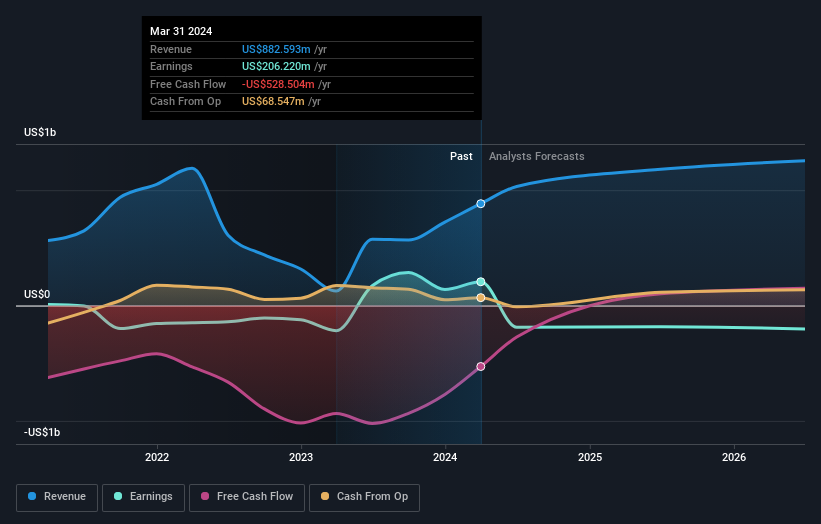This screenshot has height=524, width=821.
Task: Click the US$882.593m revenue value
Action: [x=276, y=49]
